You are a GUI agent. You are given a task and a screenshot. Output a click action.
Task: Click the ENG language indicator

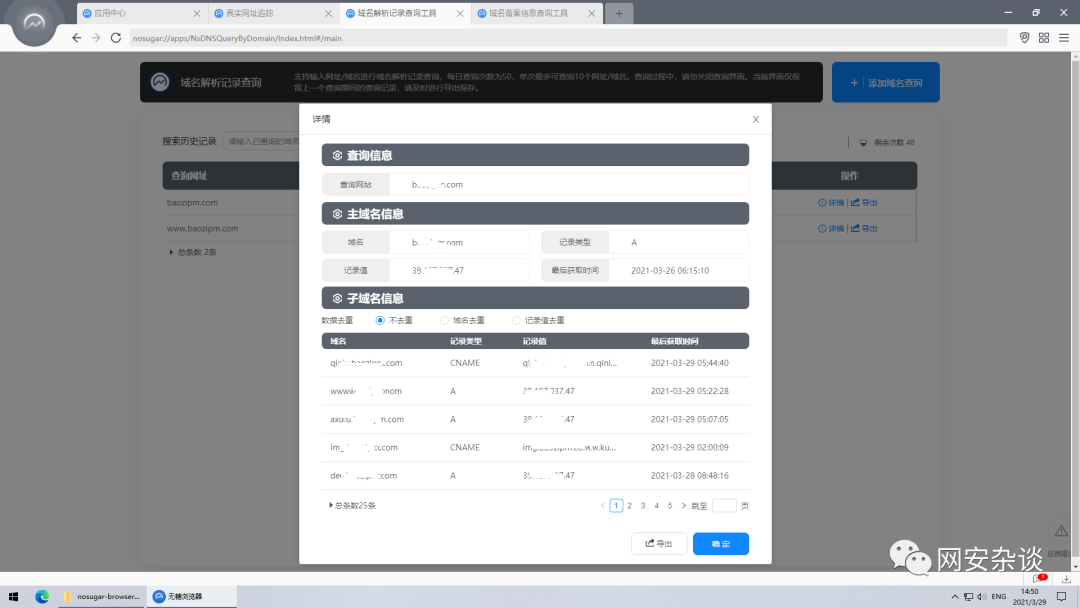[999, 596]
